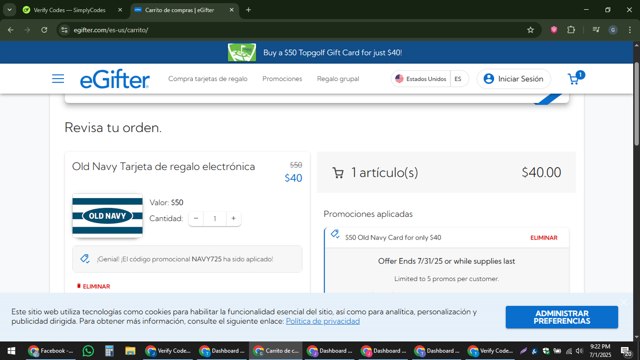Open the media controls icon in toolbar
The width and height of the screenshot is (640, 360).
596,30
